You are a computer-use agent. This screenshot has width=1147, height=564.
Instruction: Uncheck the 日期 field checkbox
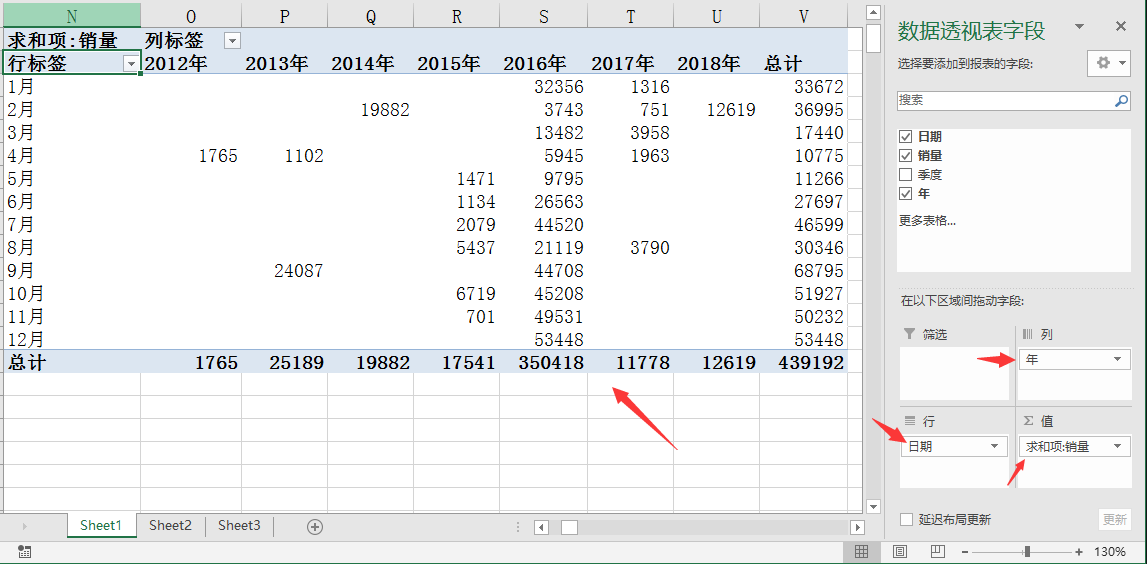[x=905, y=137]
